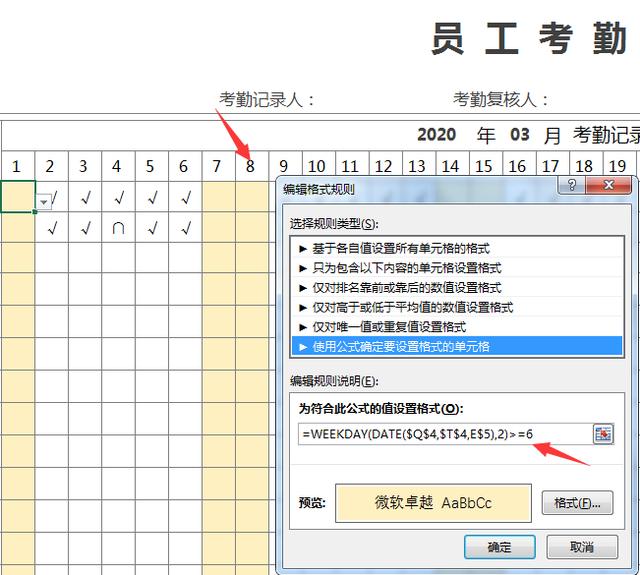The image size is (640, 575).
Task: Click the 编辑规则说明(E): label
Action: pos(334,381)
